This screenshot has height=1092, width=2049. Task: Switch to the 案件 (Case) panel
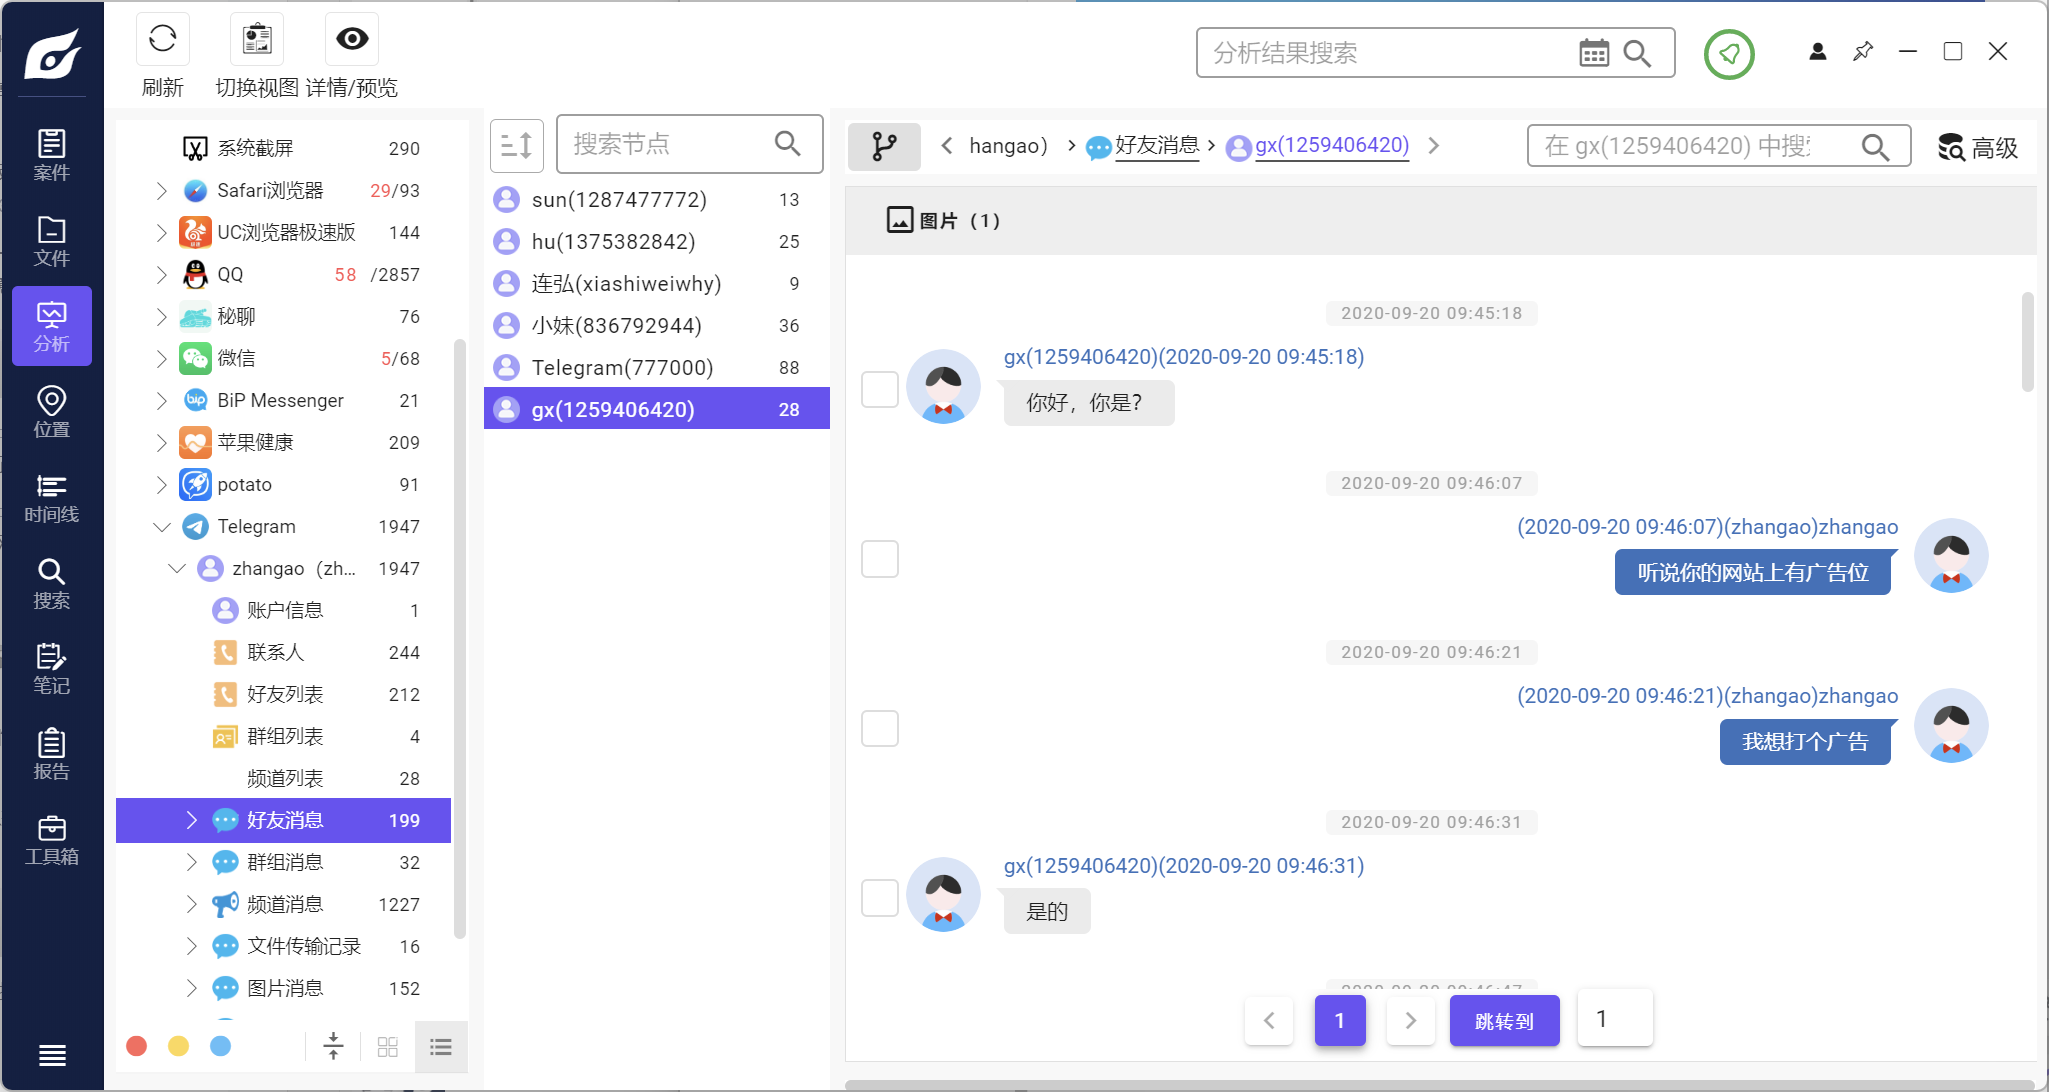point(51,155)
